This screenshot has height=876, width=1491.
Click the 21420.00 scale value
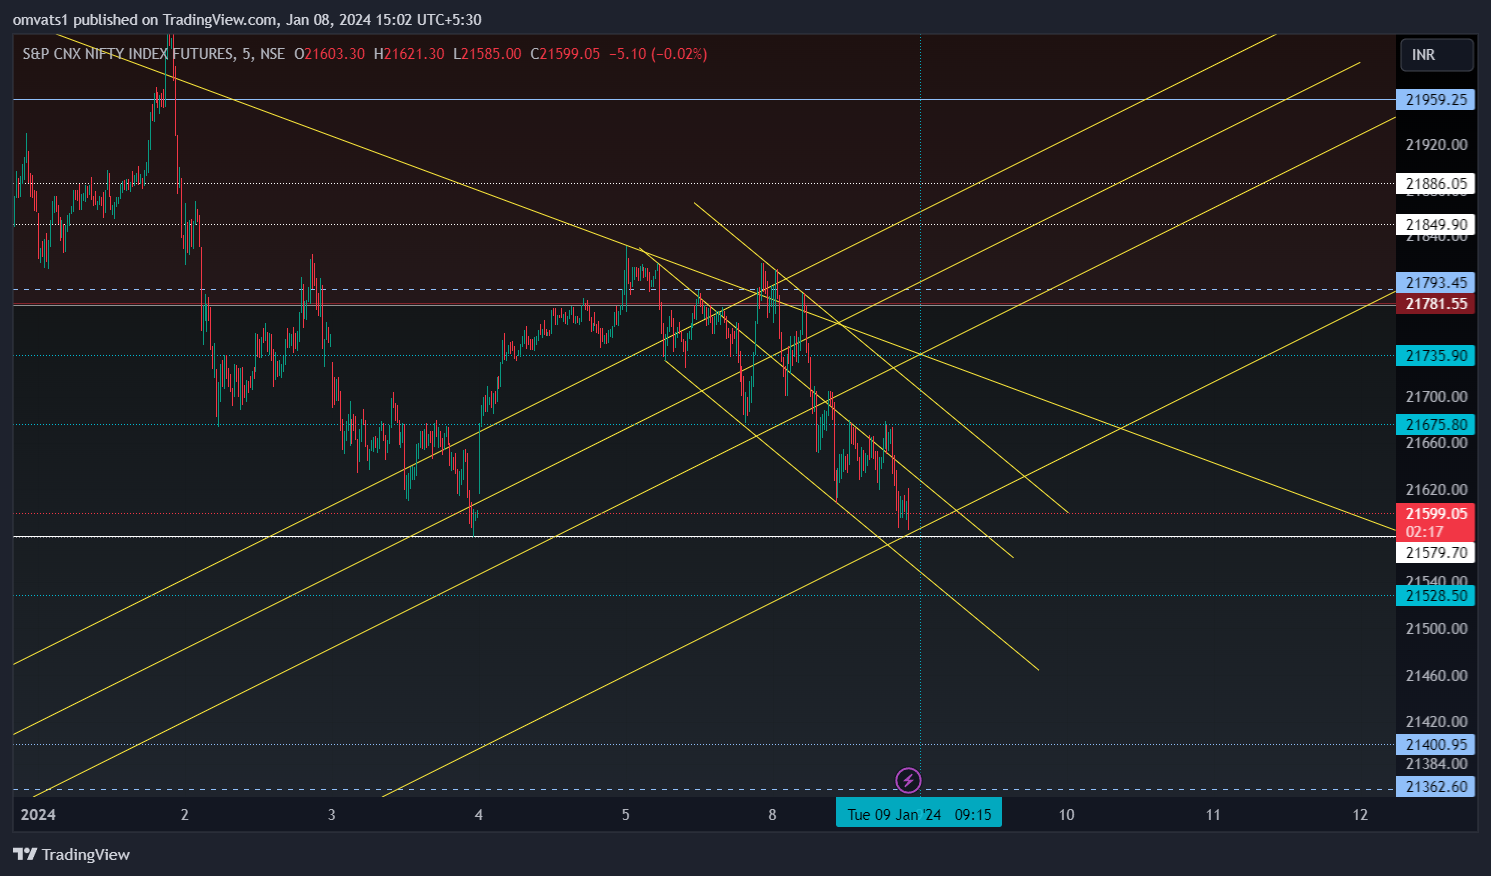point(1436,722)
